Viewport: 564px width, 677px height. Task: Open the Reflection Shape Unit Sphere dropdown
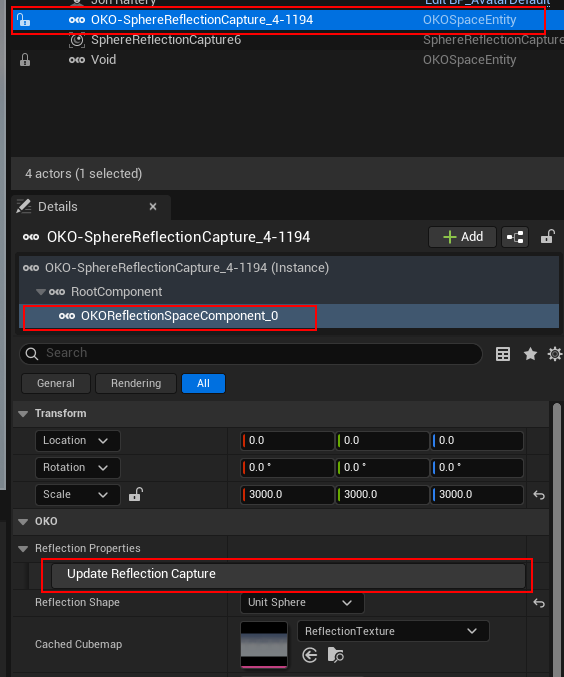point(302,603)
